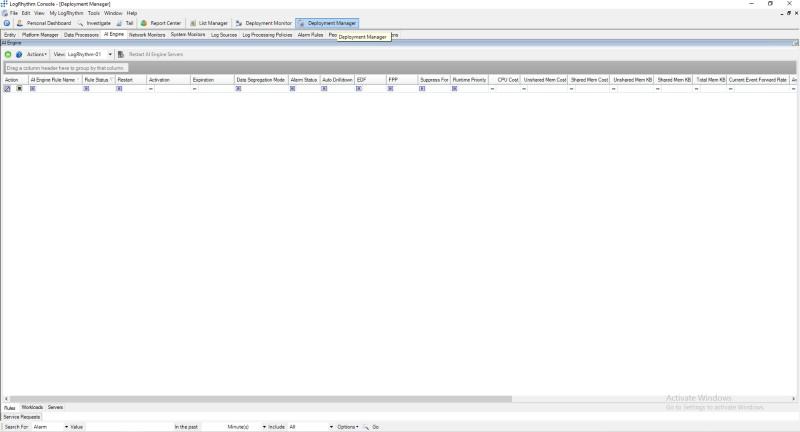800x432 pixels.
Task: Click Go to run the search
Action: click(x=376, y=427)
